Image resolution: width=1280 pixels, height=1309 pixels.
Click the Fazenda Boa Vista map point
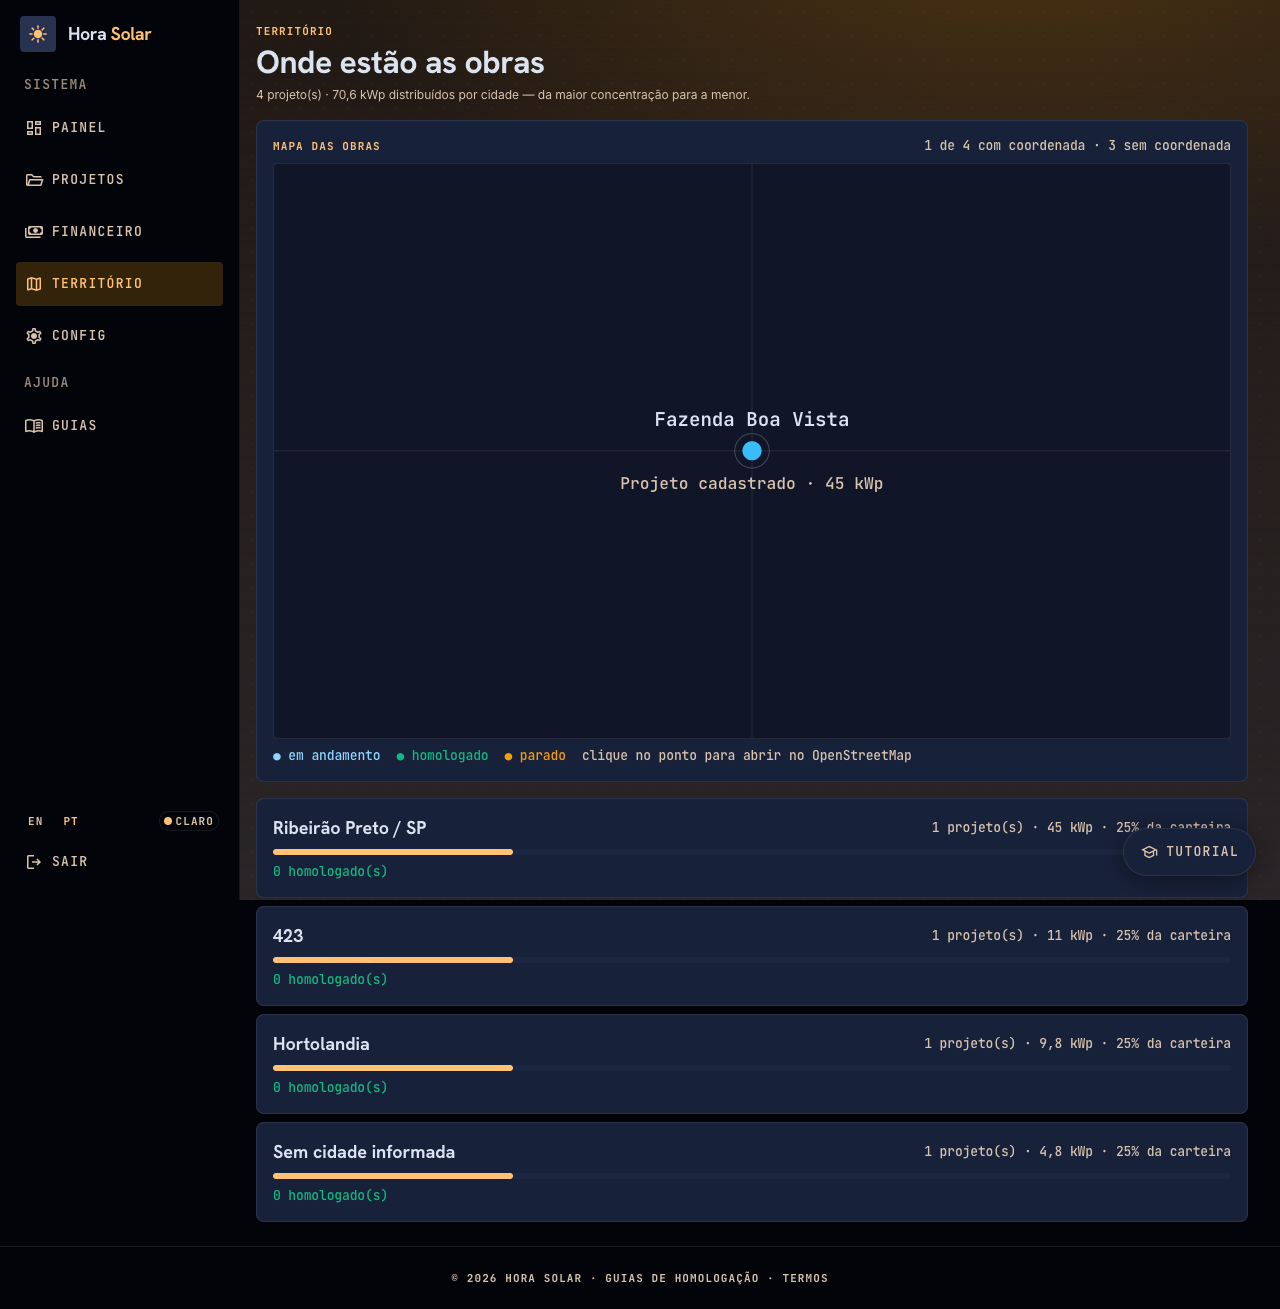[752, 451]
